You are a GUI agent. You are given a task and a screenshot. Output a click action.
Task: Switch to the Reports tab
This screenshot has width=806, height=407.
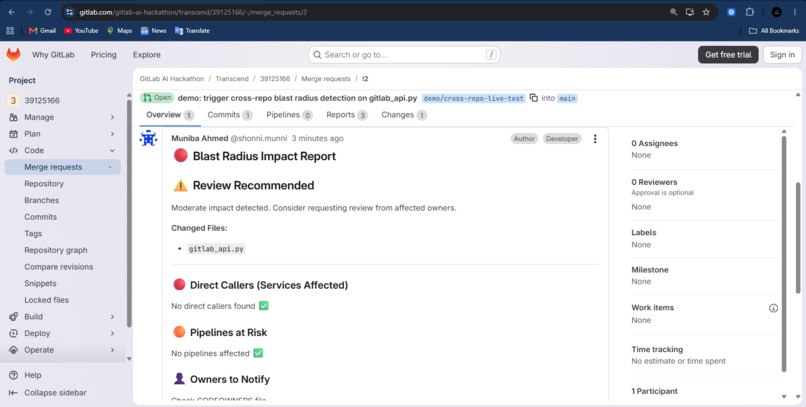(x=346, y=115)
